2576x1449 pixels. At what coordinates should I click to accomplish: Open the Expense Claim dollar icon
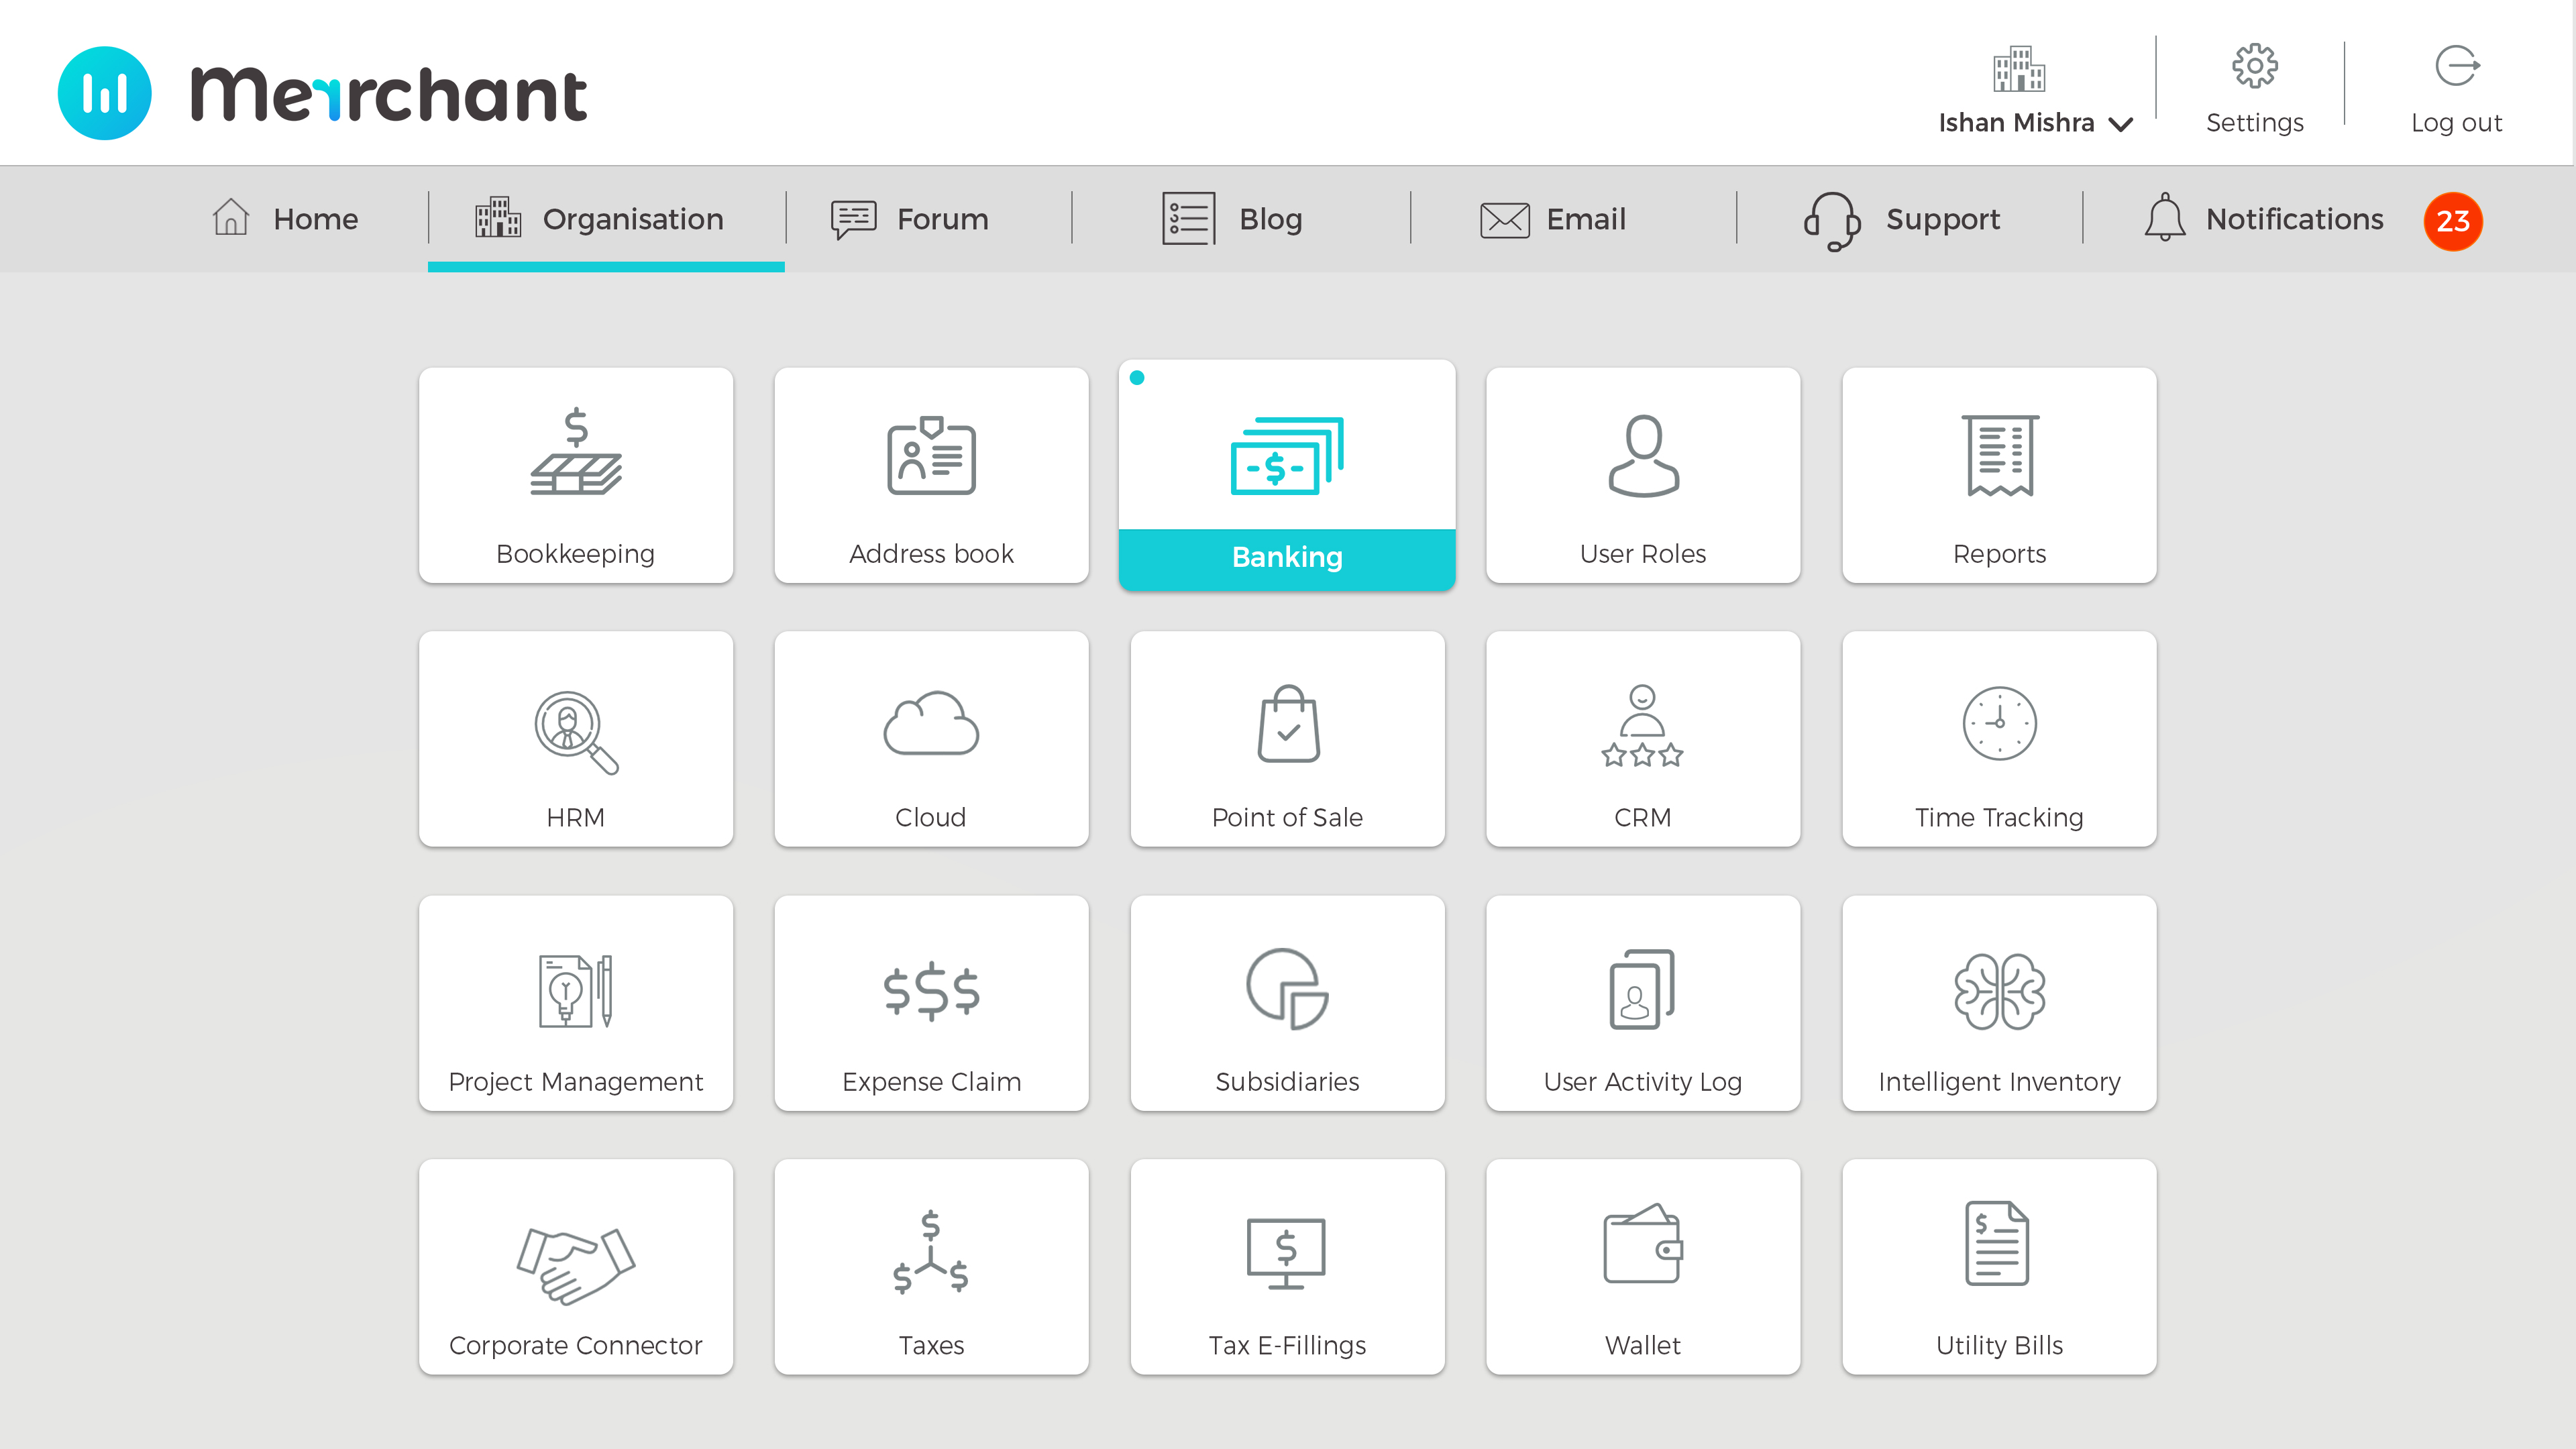click(931, 990)
